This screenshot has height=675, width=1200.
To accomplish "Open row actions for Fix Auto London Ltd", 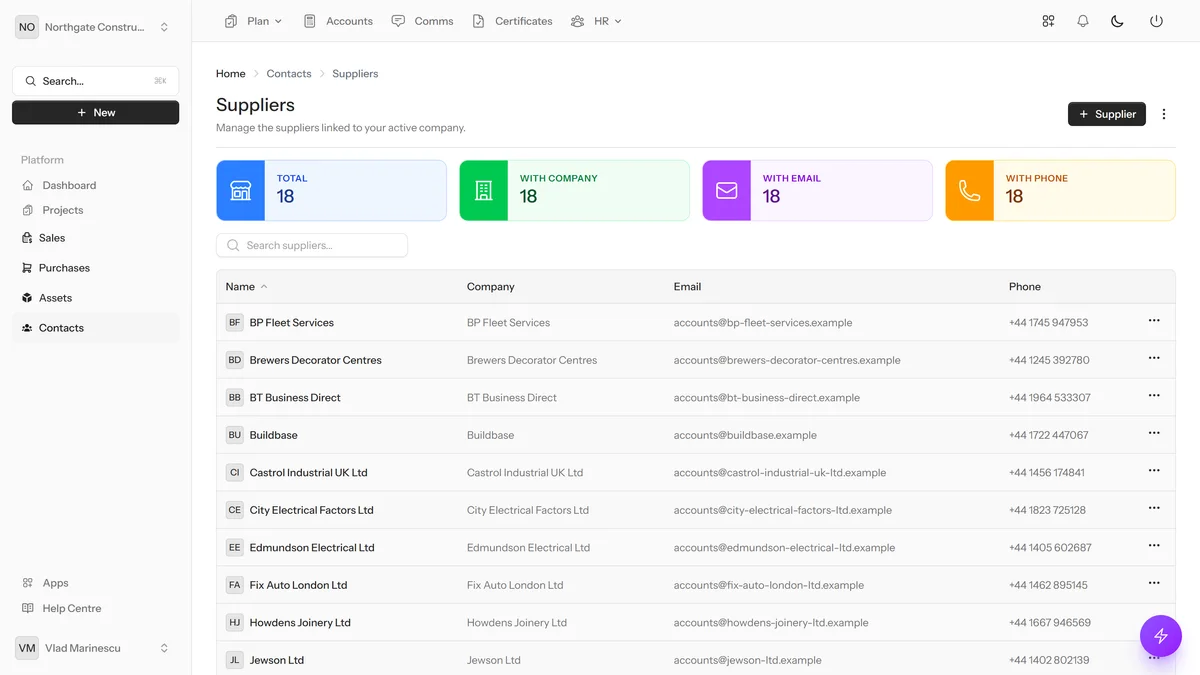I will [x=1154, y=583].
